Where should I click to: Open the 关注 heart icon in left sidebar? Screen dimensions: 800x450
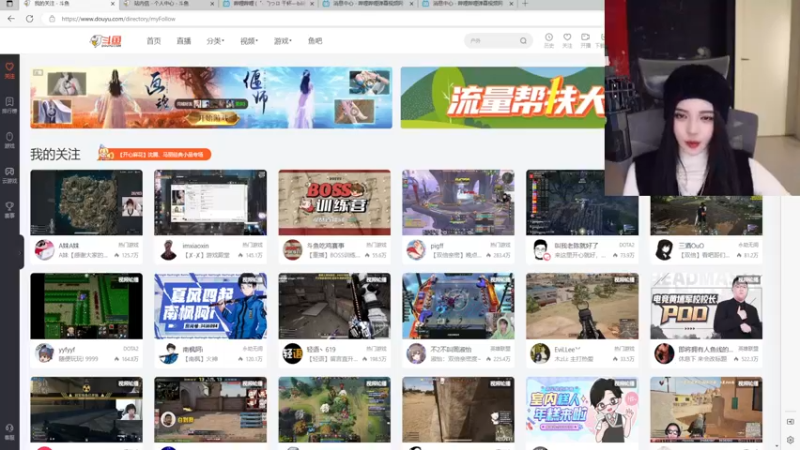coord(10,70)
